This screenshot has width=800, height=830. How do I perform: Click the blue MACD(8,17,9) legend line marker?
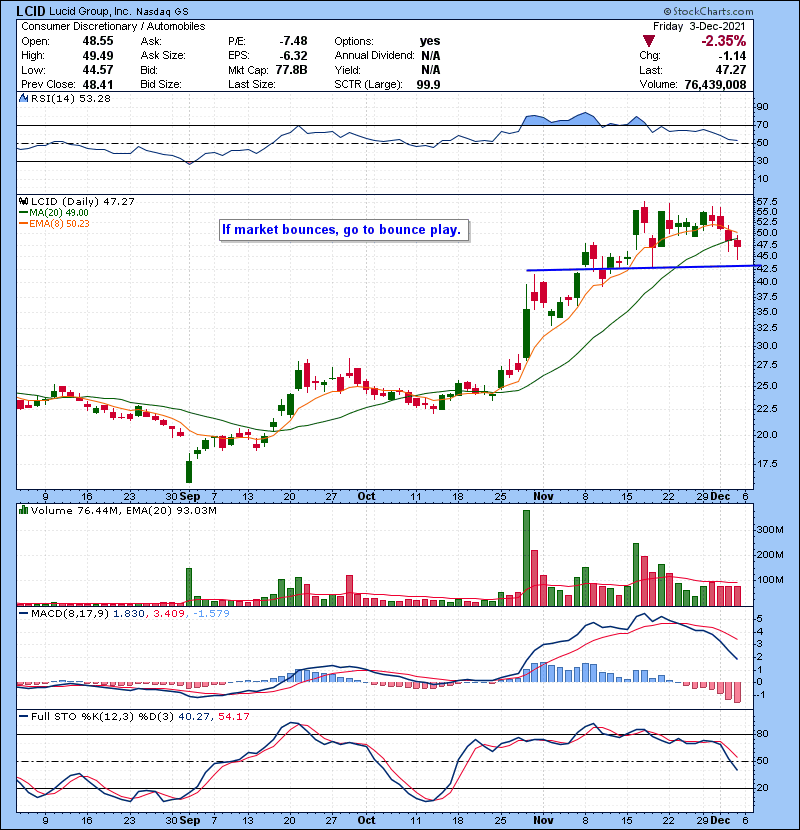coord(23,613)
